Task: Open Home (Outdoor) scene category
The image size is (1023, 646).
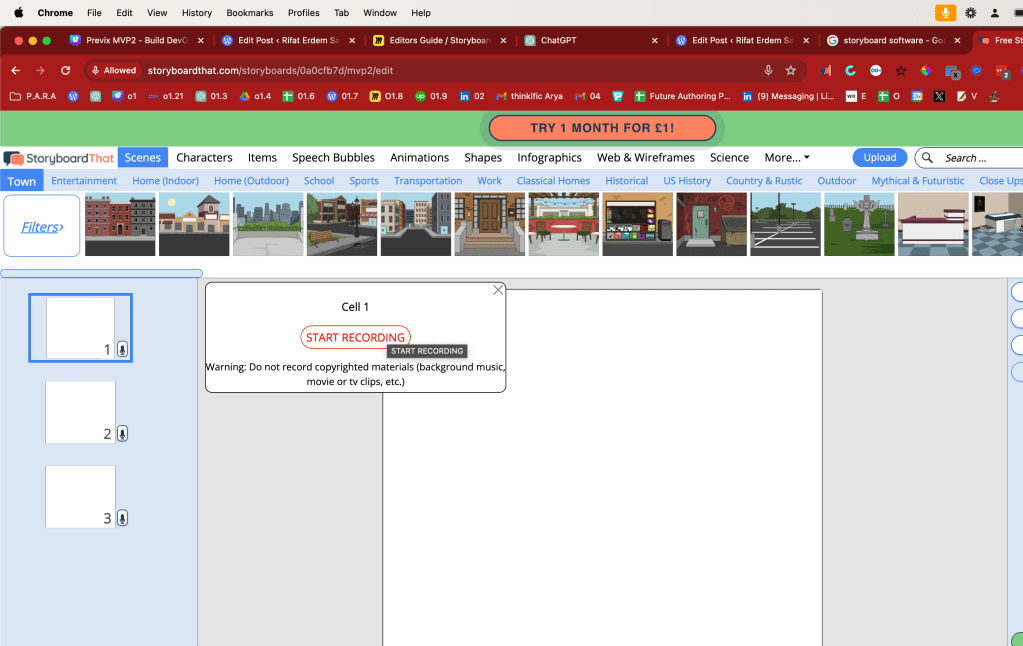Action: [x=251, y=181]
